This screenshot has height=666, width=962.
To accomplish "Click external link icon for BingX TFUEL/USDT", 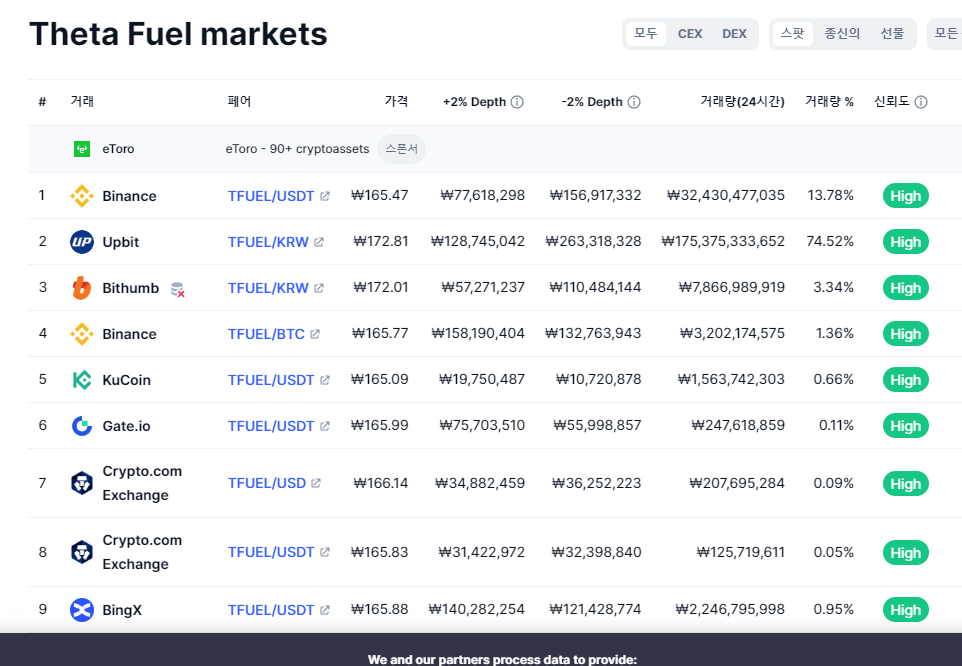I will pos(325,610).
